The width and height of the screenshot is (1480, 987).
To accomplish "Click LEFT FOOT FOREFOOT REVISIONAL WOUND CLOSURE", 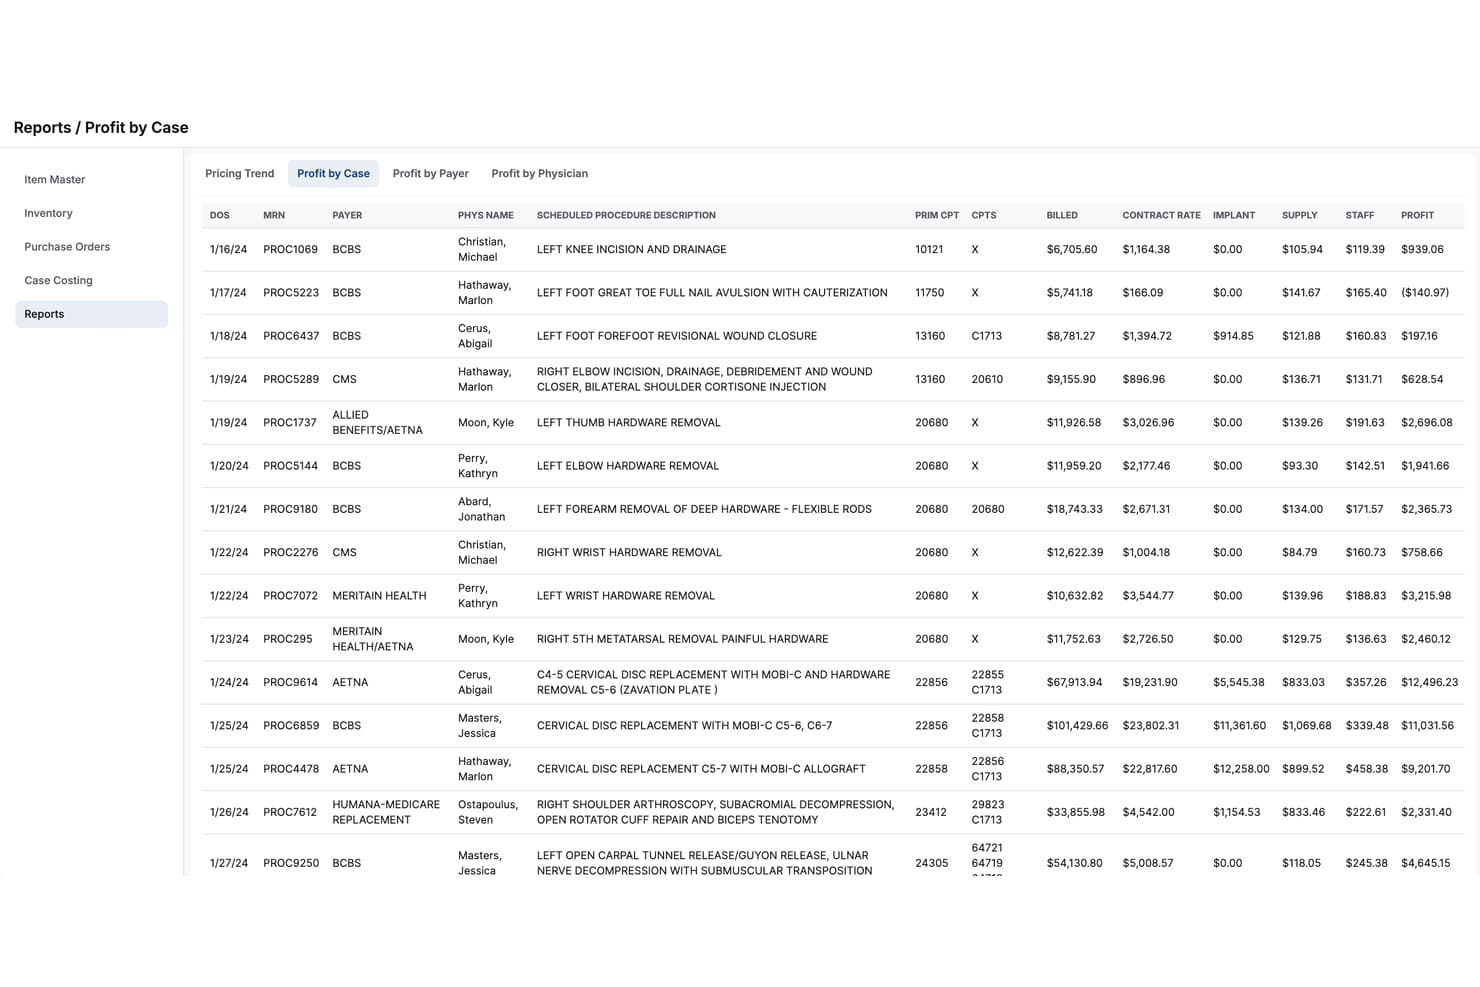I will click(677, 336).
